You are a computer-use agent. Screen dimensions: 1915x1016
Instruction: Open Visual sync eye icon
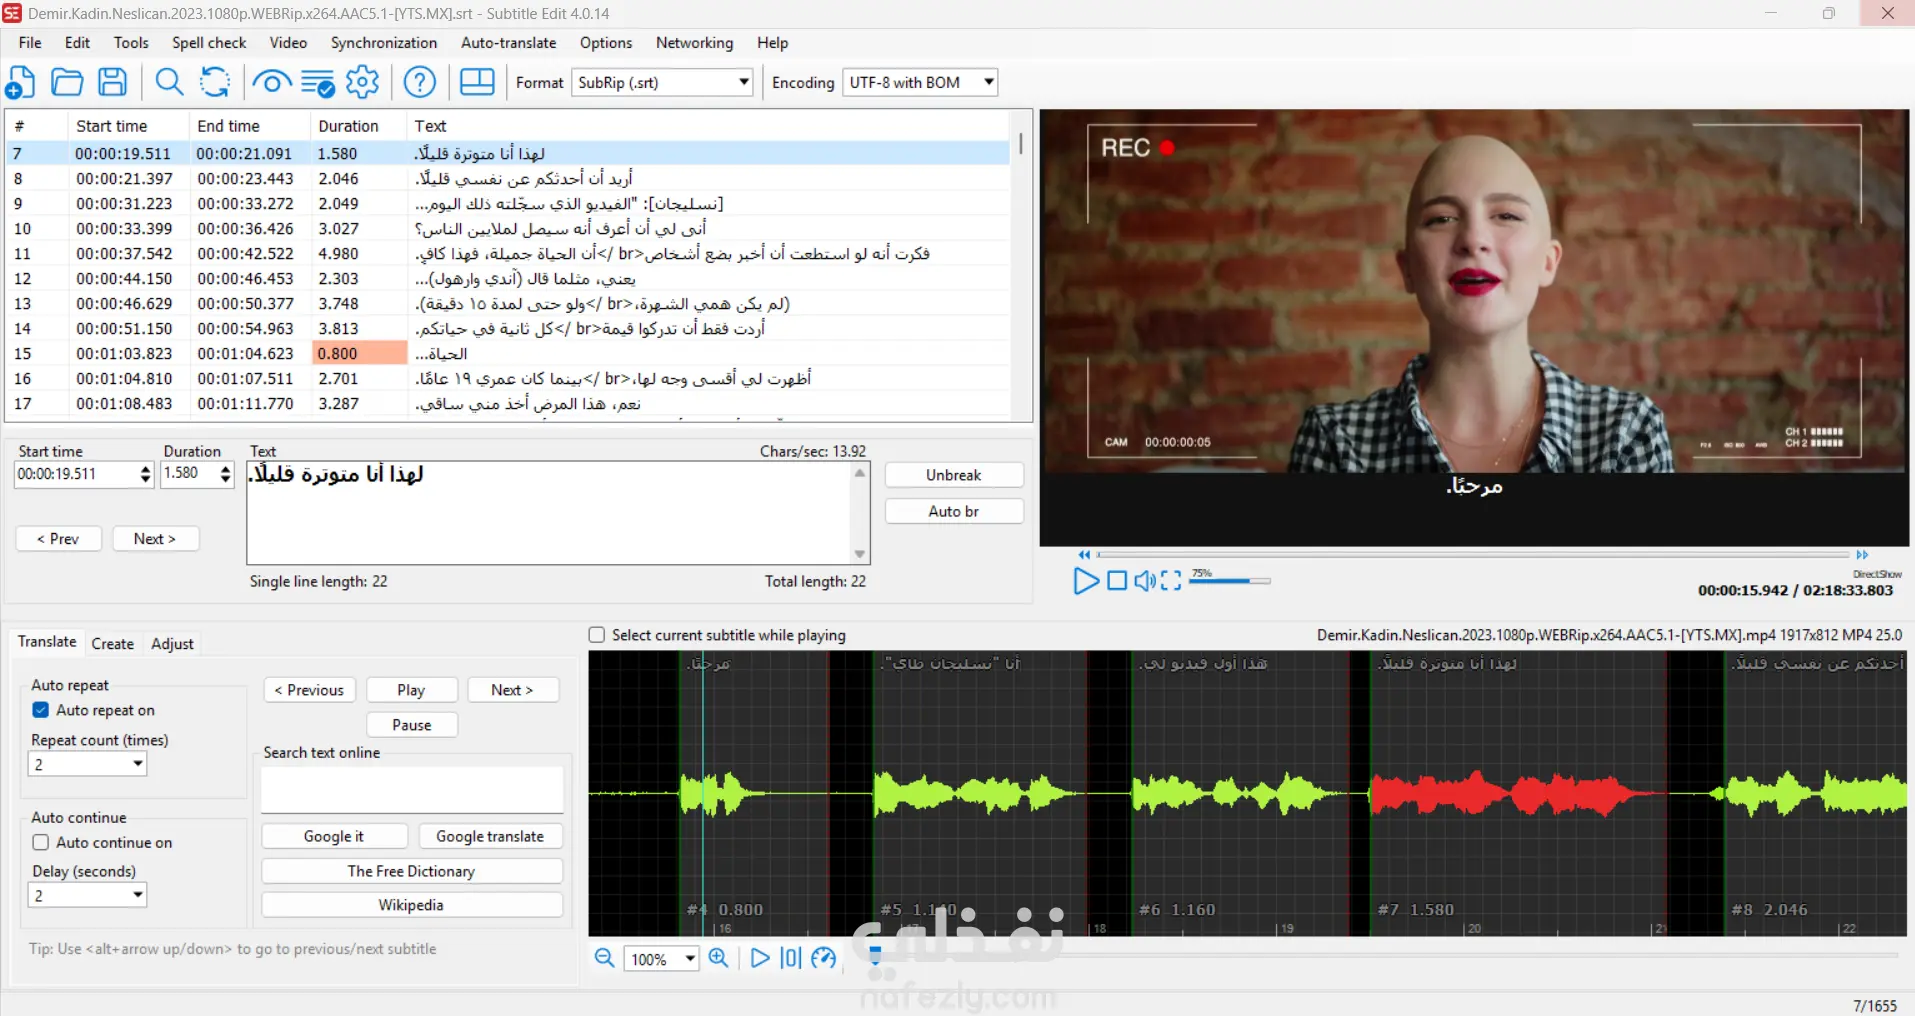pos(271,82)
